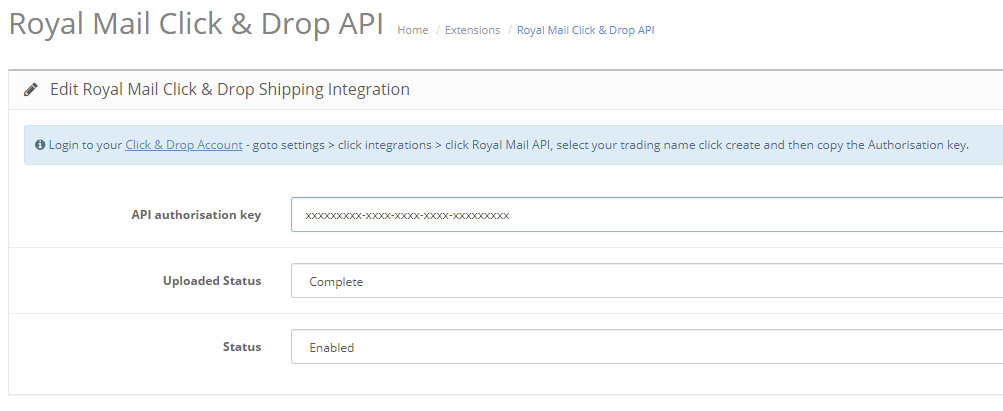Click "Login to your" text in alert

coord(85,145)
